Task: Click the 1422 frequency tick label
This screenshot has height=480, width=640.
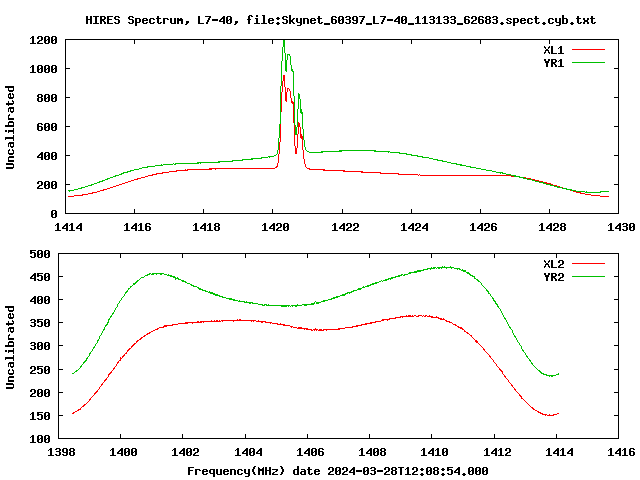Action: point(345,227)
